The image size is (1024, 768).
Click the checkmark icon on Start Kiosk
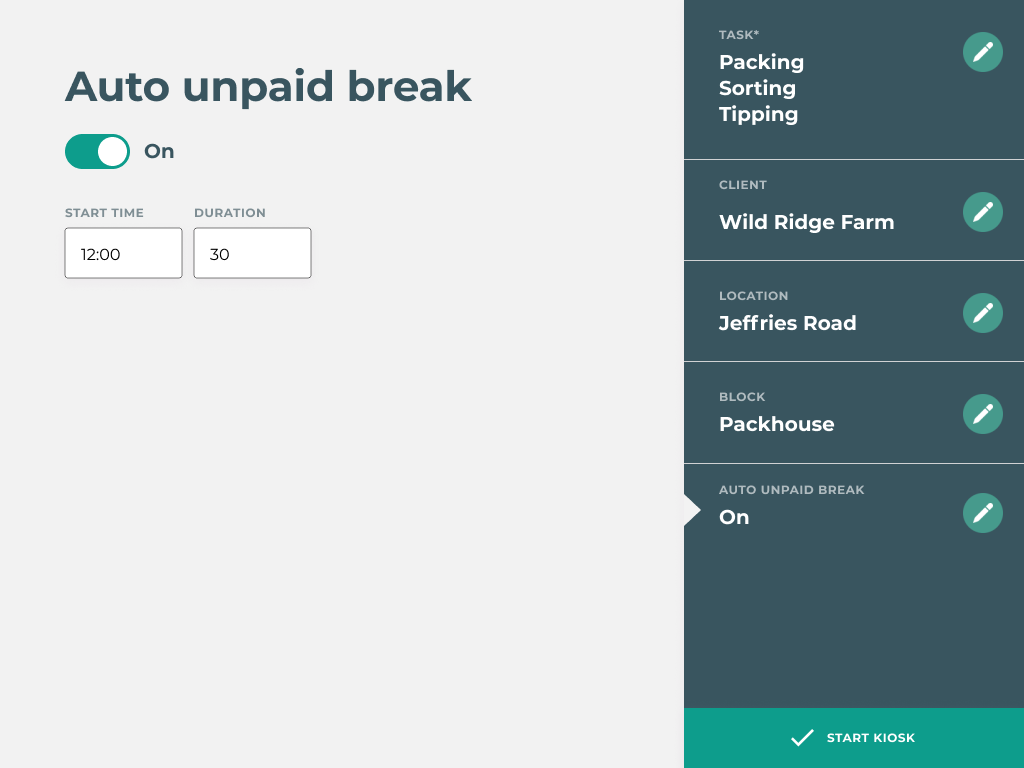pyautogui.click(x=802, y=738)
